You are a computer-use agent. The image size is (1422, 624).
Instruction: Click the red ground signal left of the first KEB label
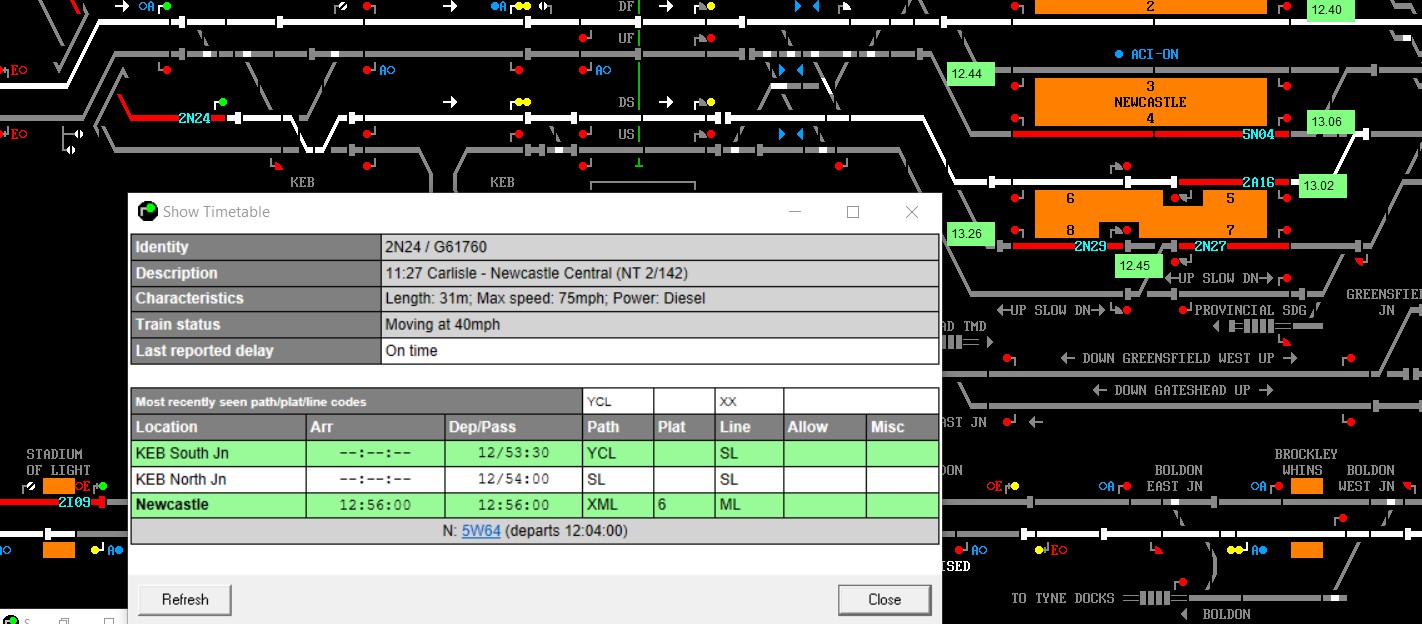click(x=278, y=166)
